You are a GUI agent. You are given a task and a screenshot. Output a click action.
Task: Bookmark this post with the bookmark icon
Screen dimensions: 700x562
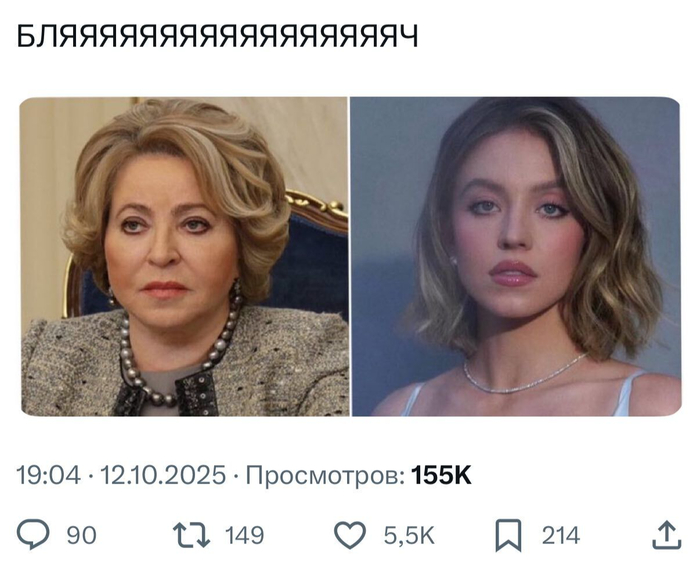(508, 535)
